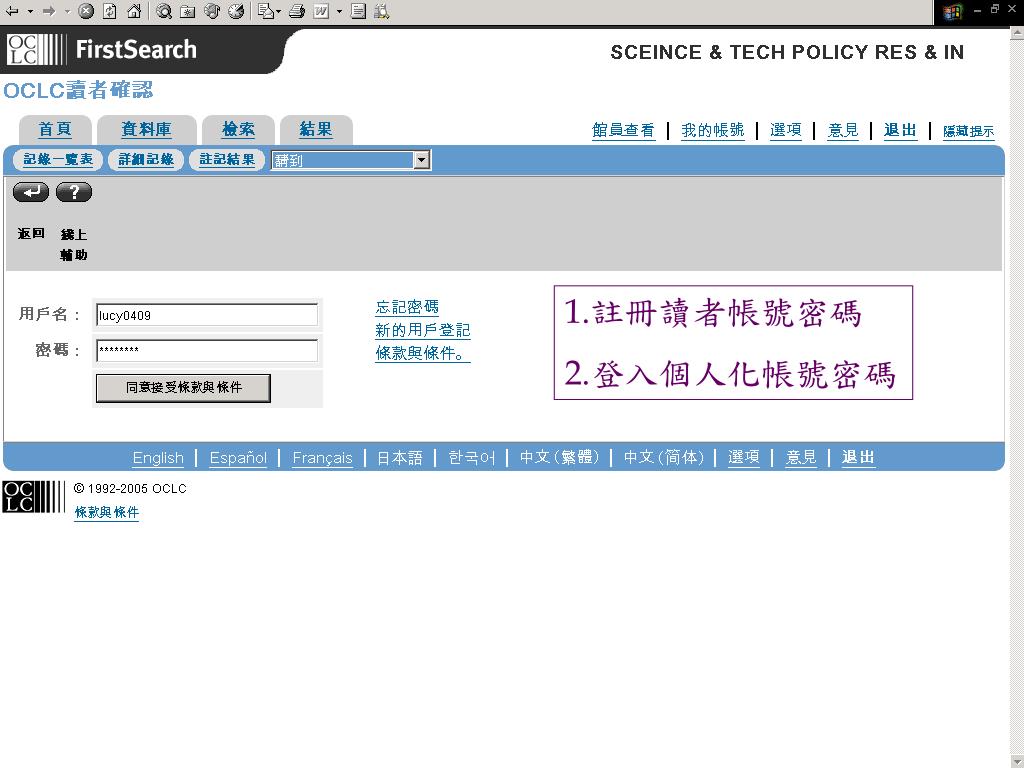Viewport: 1024px width, 768px height.
Task: Click the browser Stop icon
Action: tap(86, 11)
